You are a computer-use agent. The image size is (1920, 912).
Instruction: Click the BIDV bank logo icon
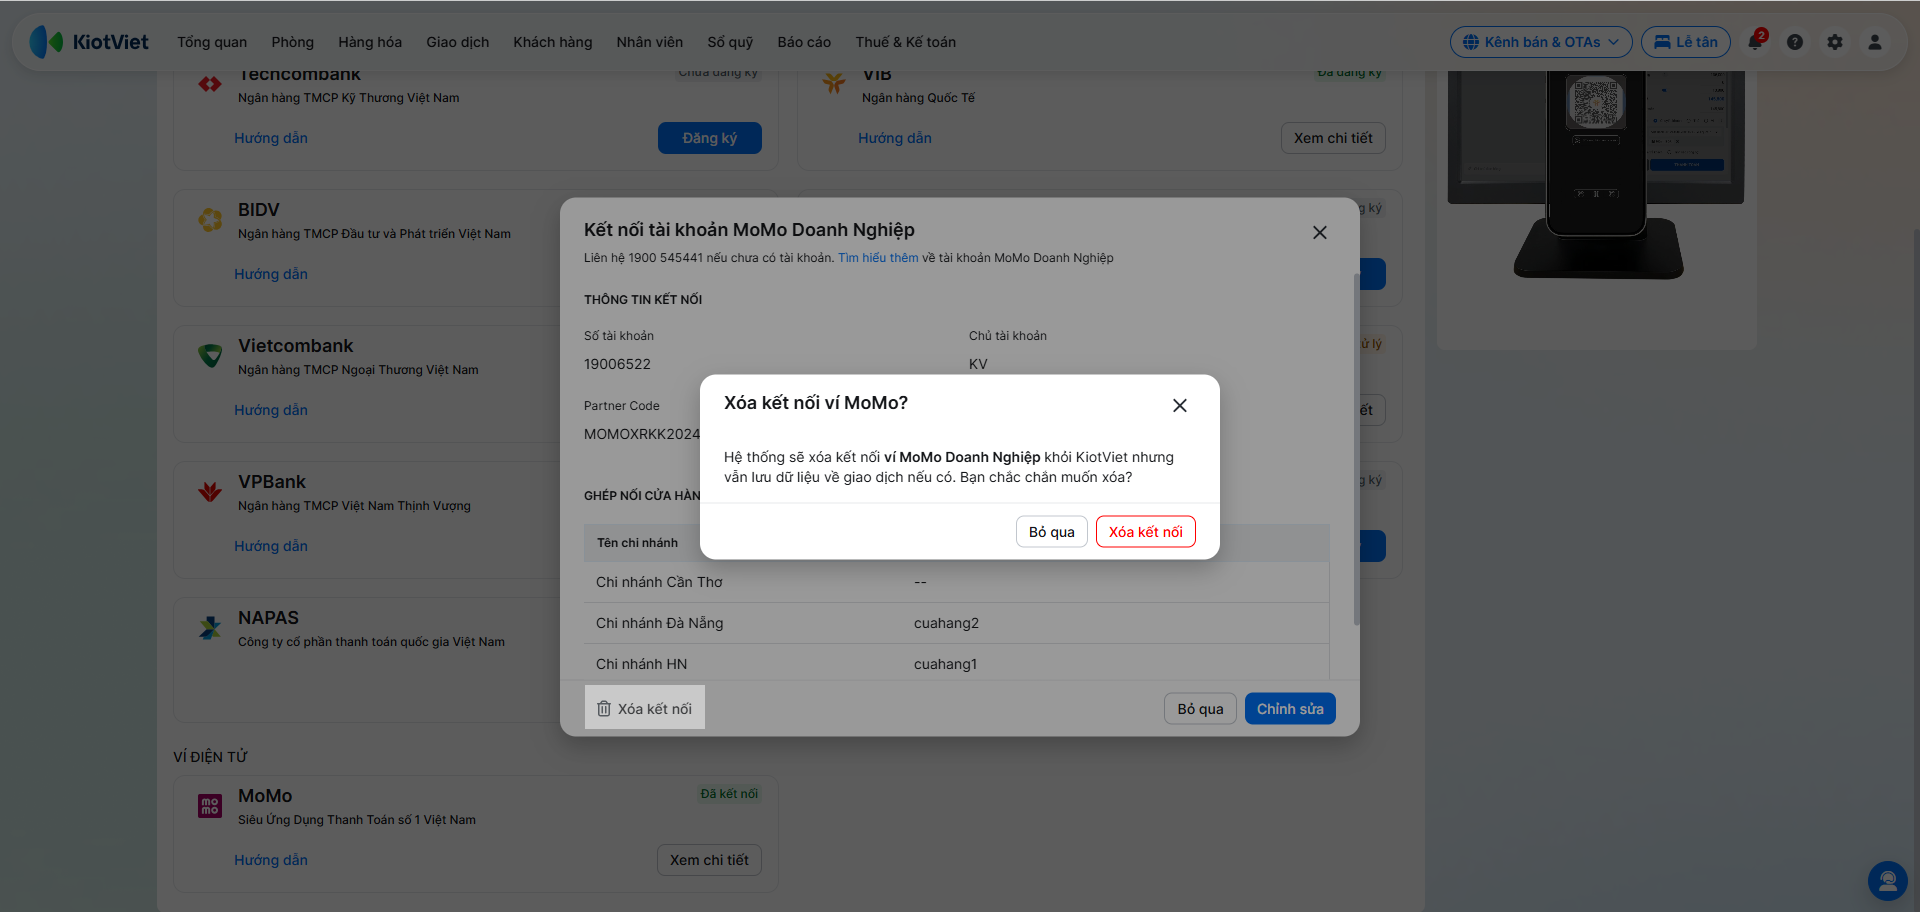click(x=210, y=220)
